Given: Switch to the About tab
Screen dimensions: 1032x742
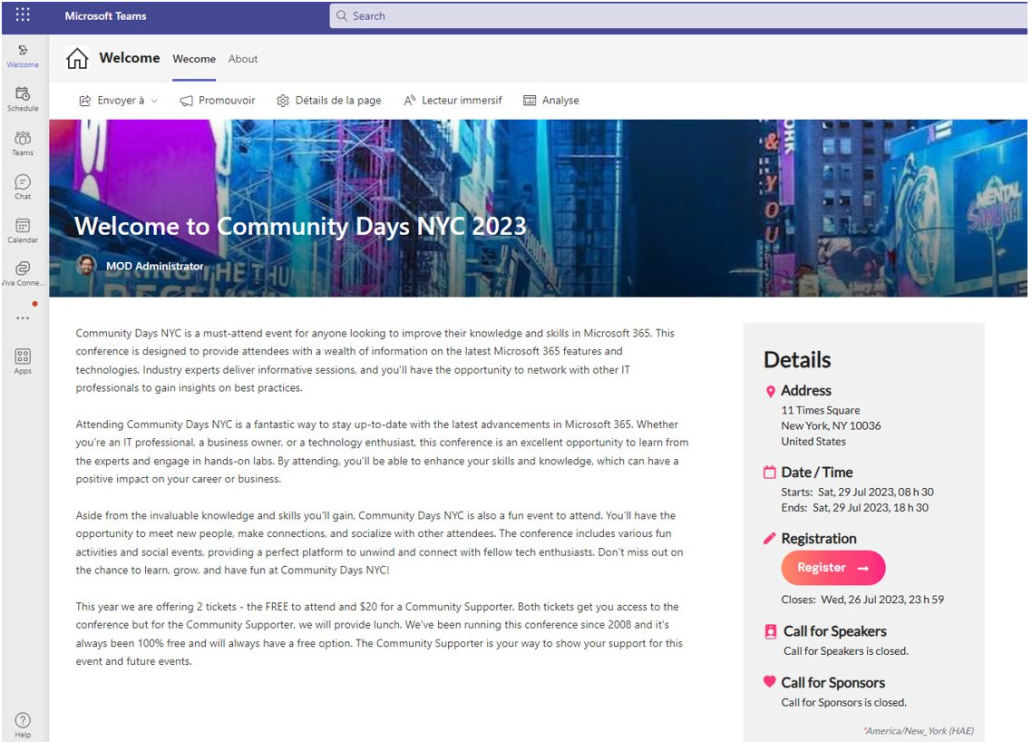Looking at the screenshot, I should [x=243, y=59].
